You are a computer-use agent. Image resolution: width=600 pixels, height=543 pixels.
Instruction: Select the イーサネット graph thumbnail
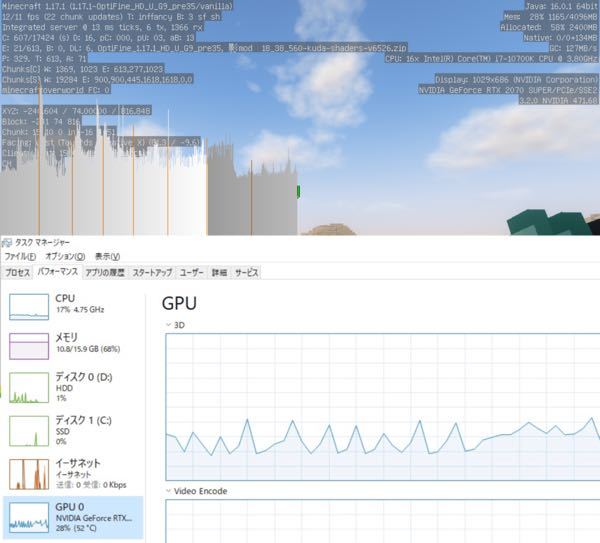29,475
